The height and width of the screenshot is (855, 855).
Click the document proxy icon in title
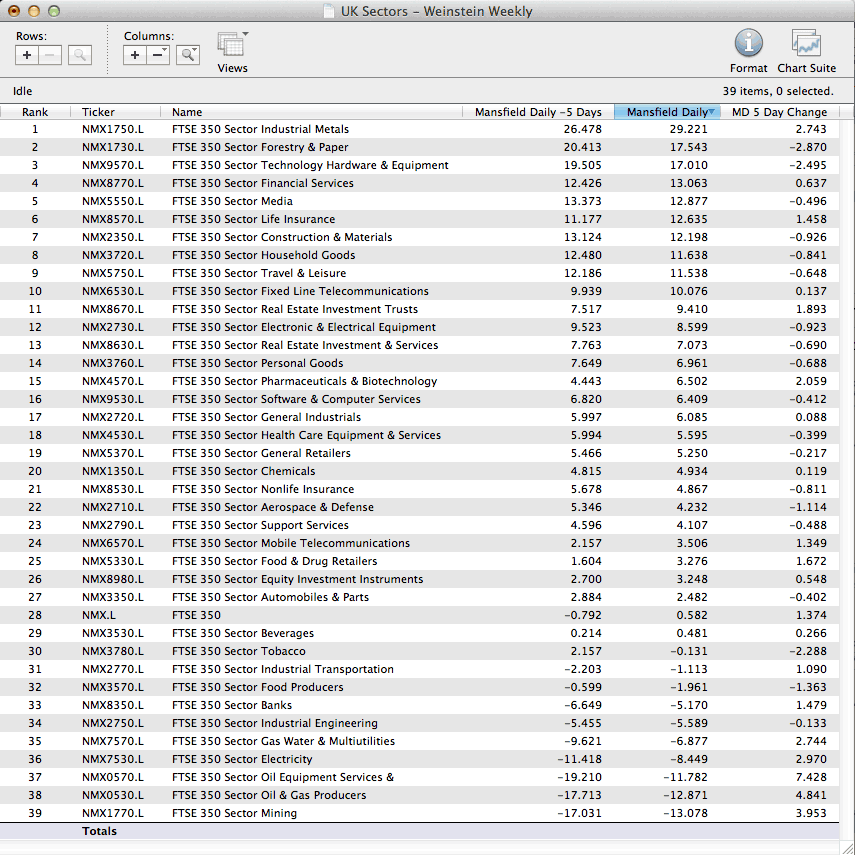[329, 12]
